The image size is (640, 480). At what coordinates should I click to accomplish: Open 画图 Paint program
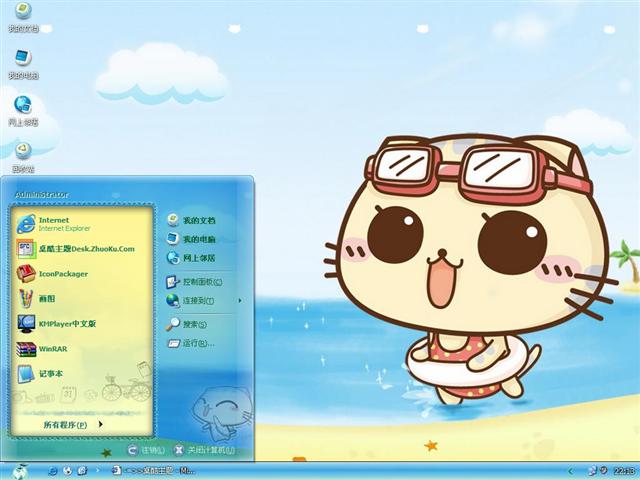tap(36, 298)
